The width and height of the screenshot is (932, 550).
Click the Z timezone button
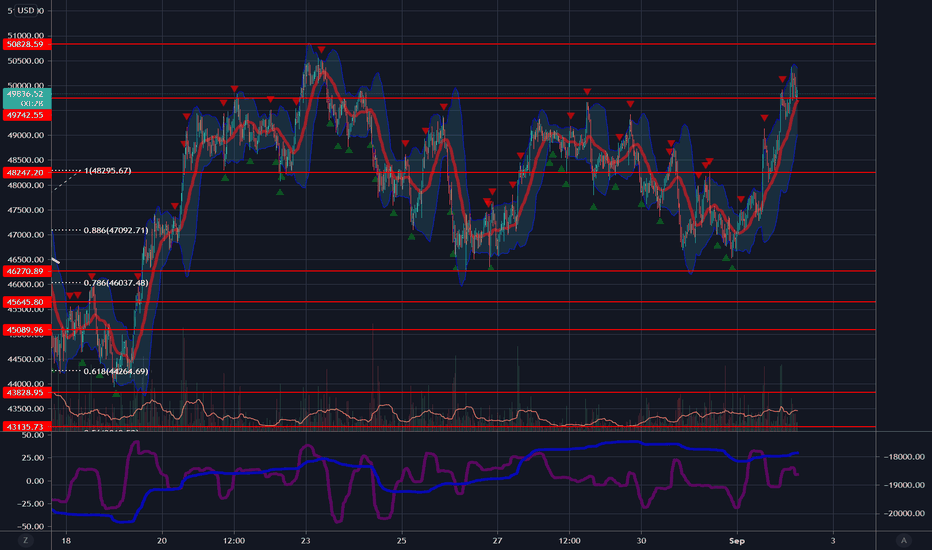[25, 540]
